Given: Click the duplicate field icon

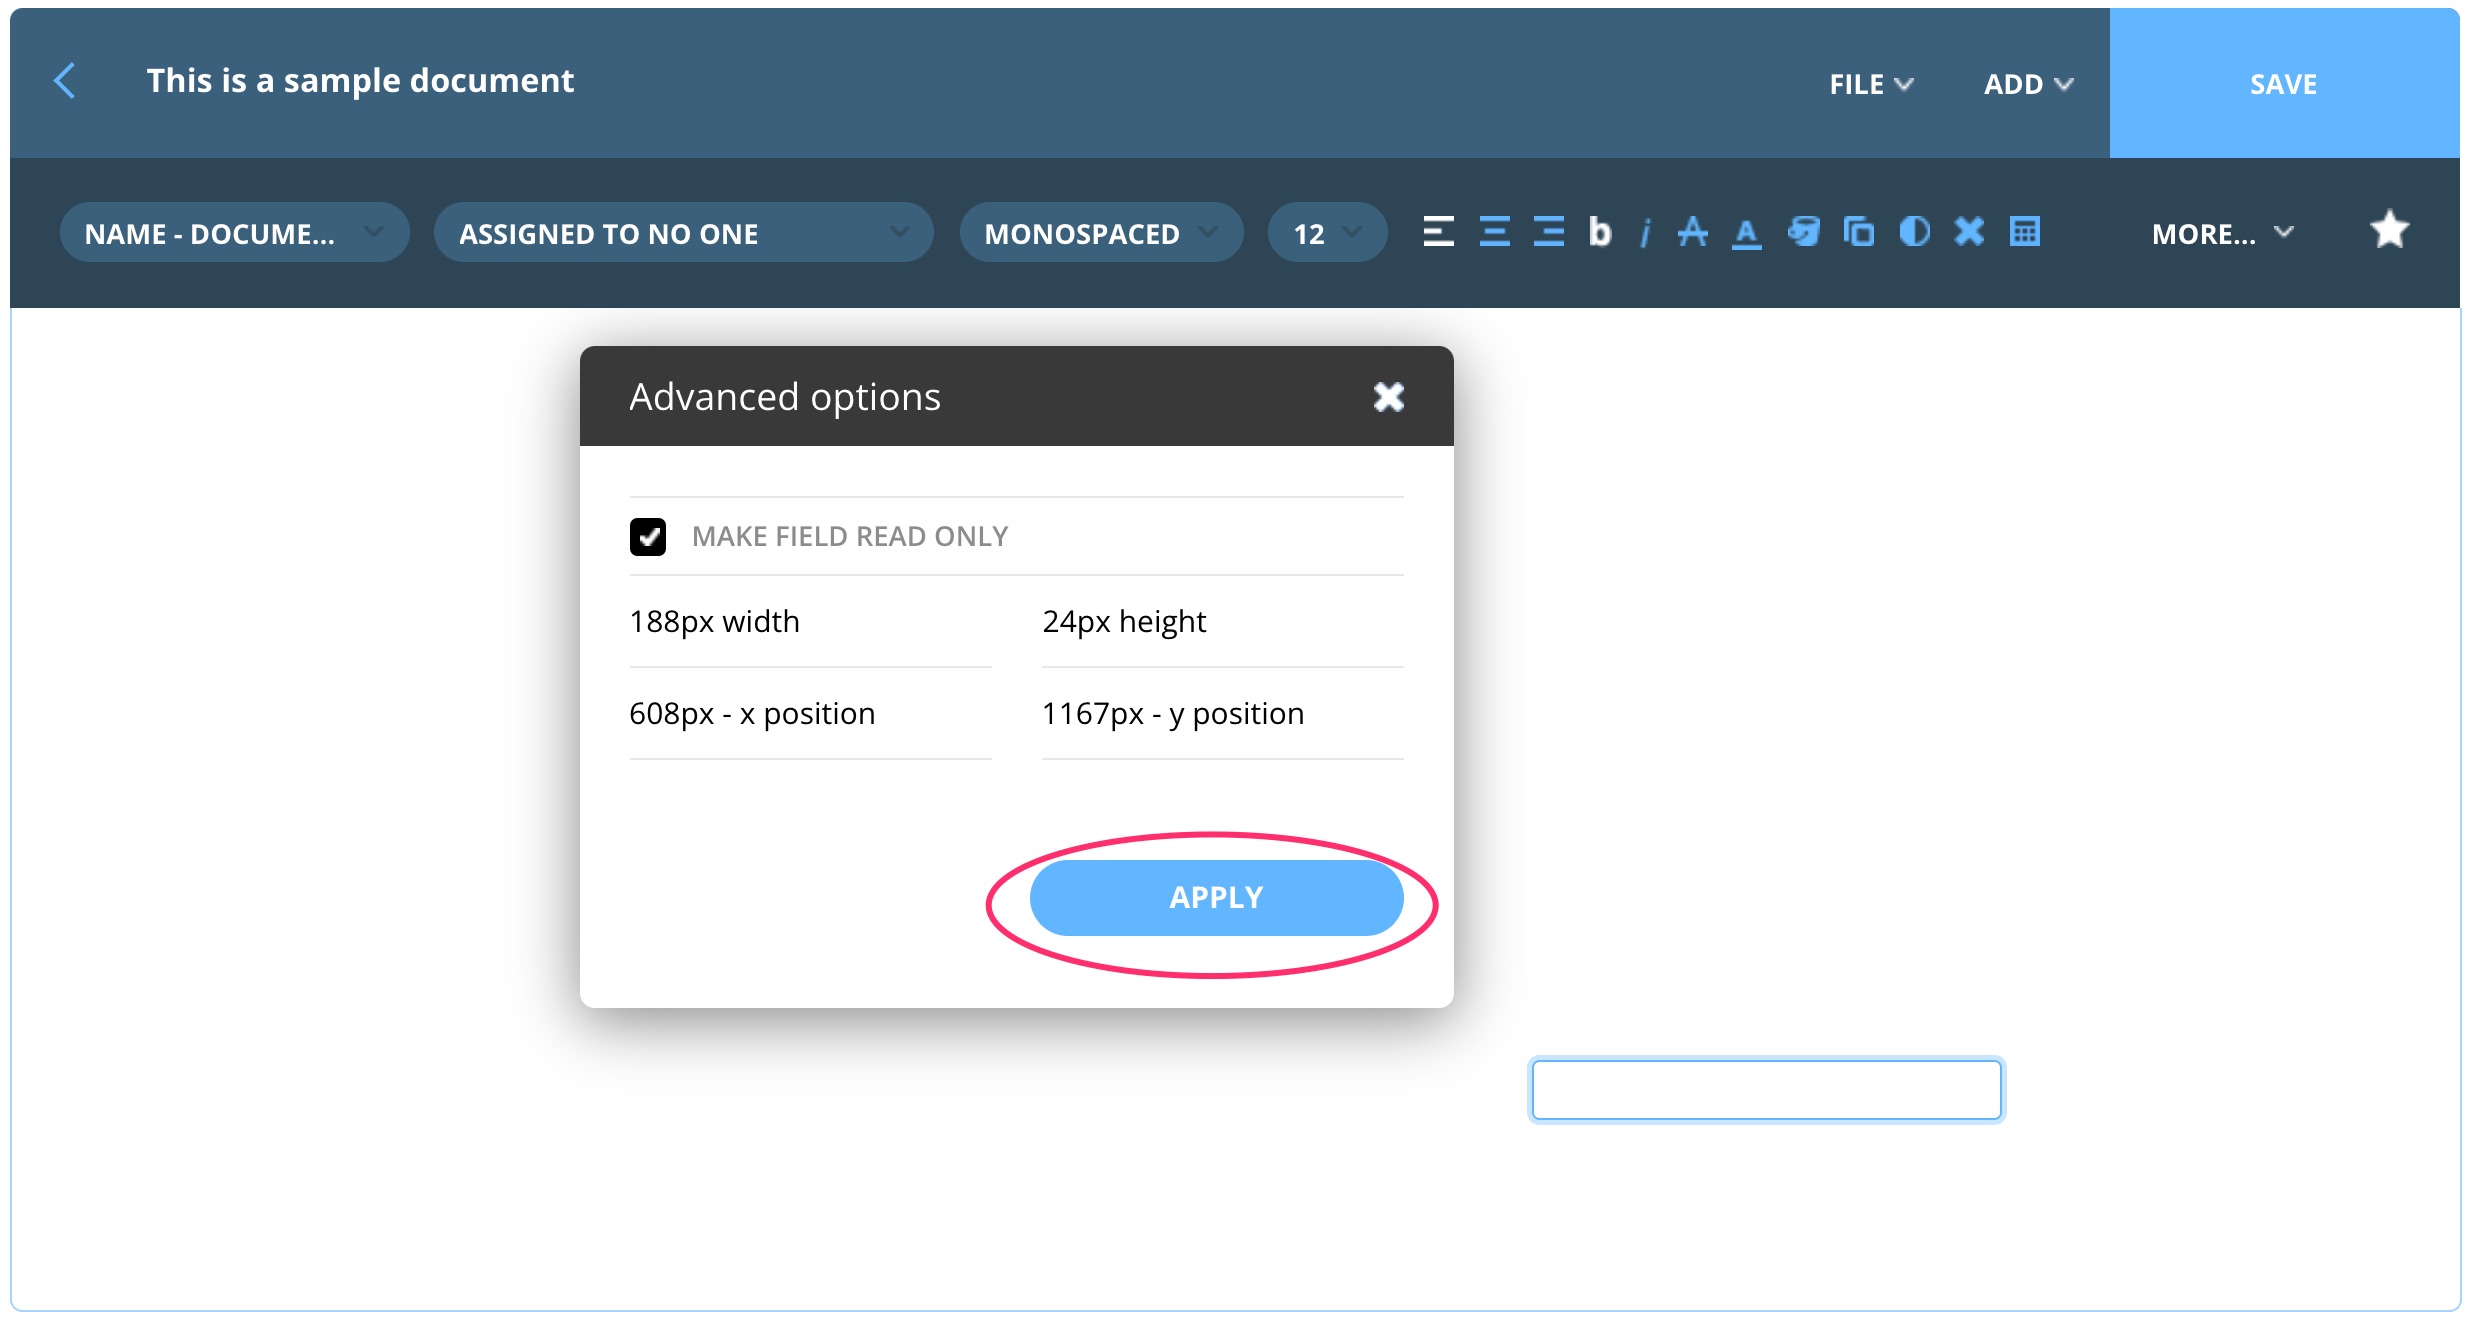Looking at the screenshot, I should coord(1859,232).
